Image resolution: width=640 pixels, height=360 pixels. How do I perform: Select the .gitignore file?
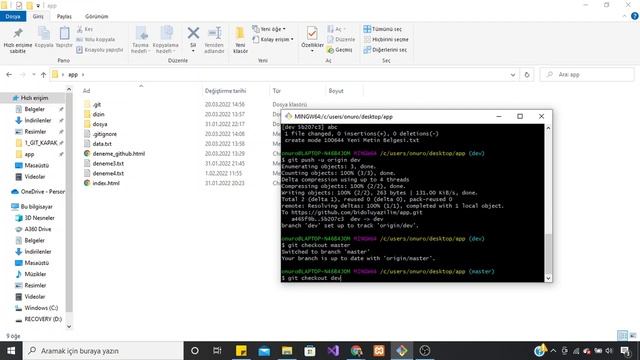click(x=104, y=134)
